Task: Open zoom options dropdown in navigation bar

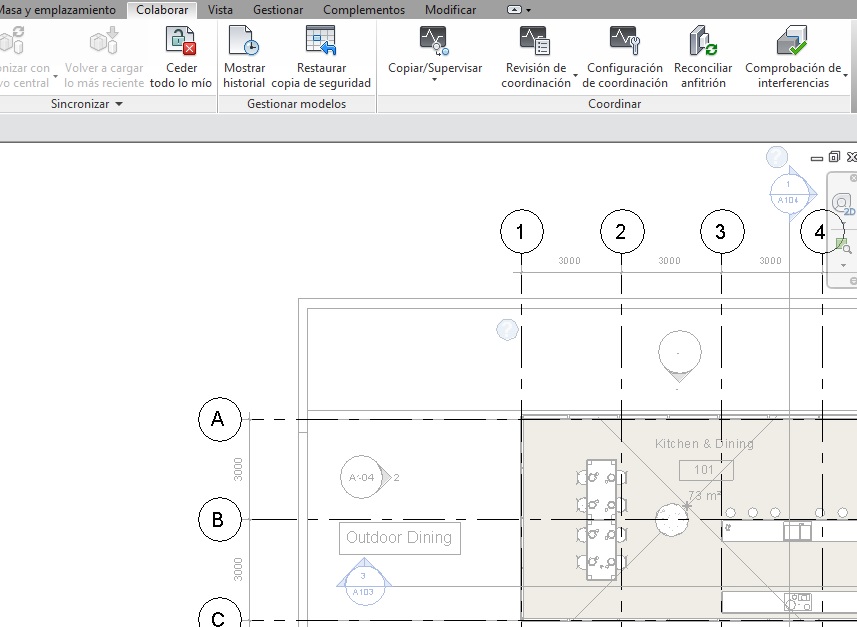Action: [x=843, y=266]
